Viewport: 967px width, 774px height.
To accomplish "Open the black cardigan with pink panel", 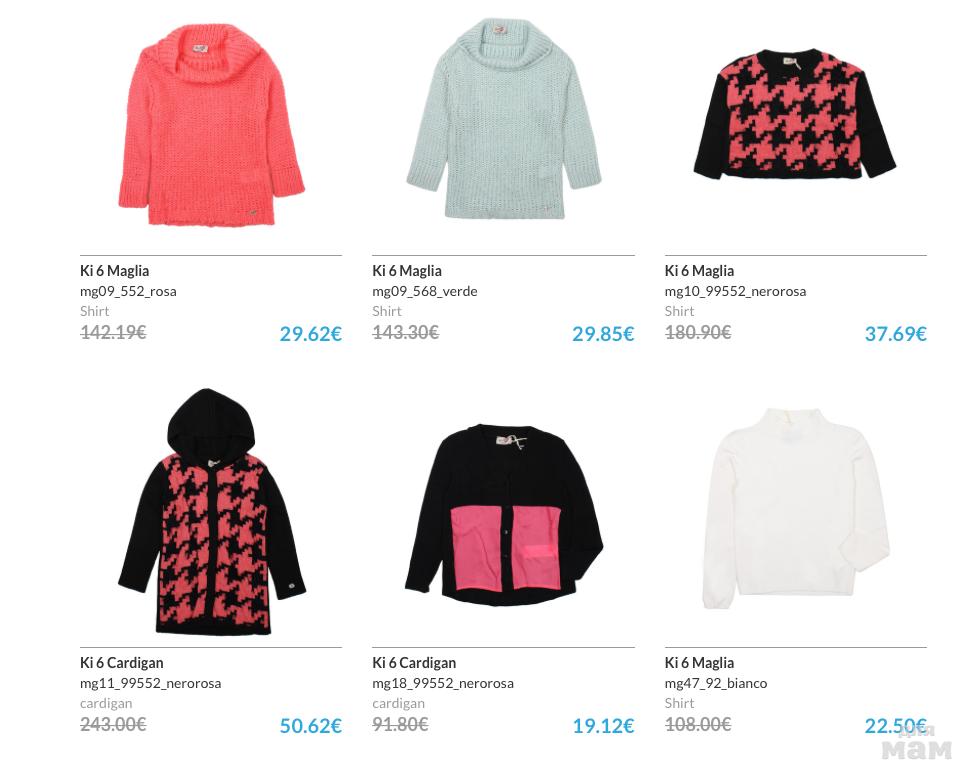I will (504, 515).
